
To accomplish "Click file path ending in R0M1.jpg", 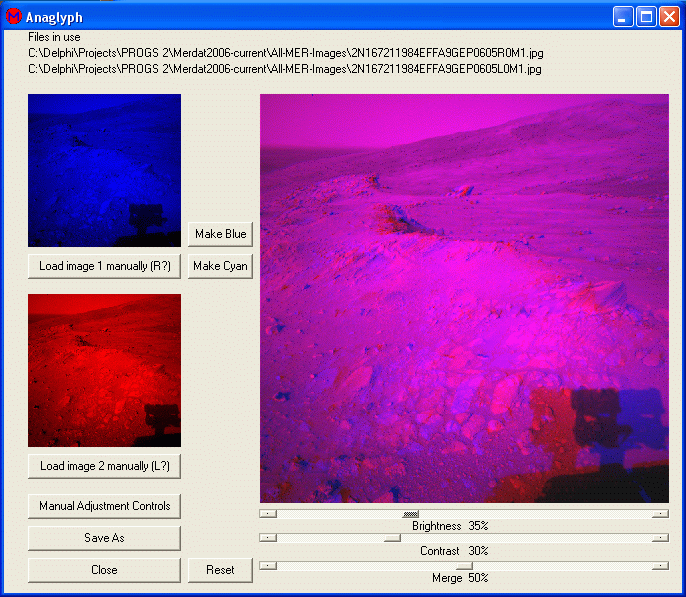I will coord(286,53).
